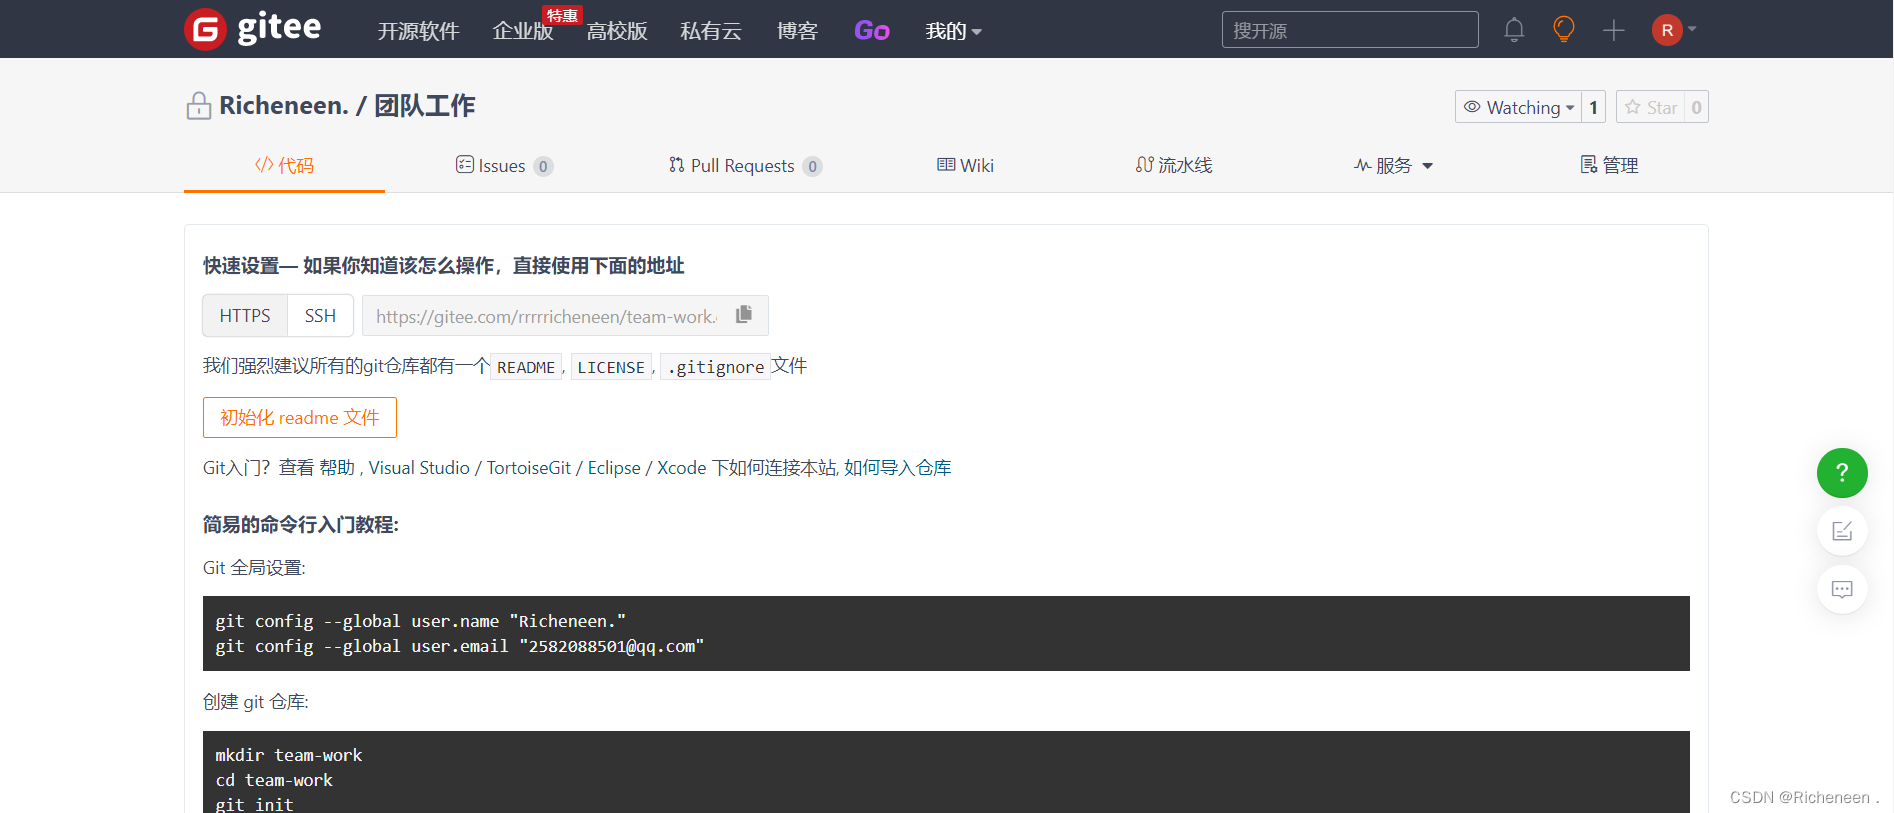Screen dimensions: 1894x813
Task: Click the lightbulb tips icon
Action: 1563,29
